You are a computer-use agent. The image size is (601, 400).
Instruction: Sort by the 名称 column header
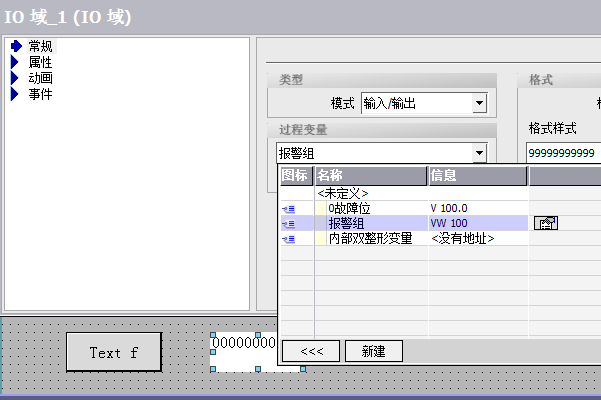click(370, 176)
